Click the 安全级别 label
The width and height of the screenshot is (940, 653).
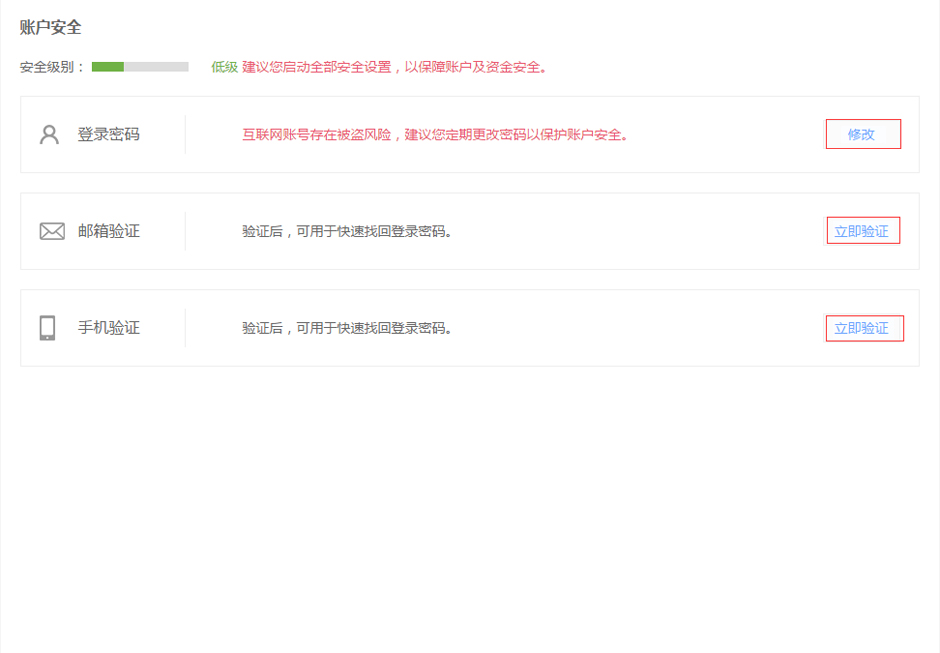[x=52, y=67]
